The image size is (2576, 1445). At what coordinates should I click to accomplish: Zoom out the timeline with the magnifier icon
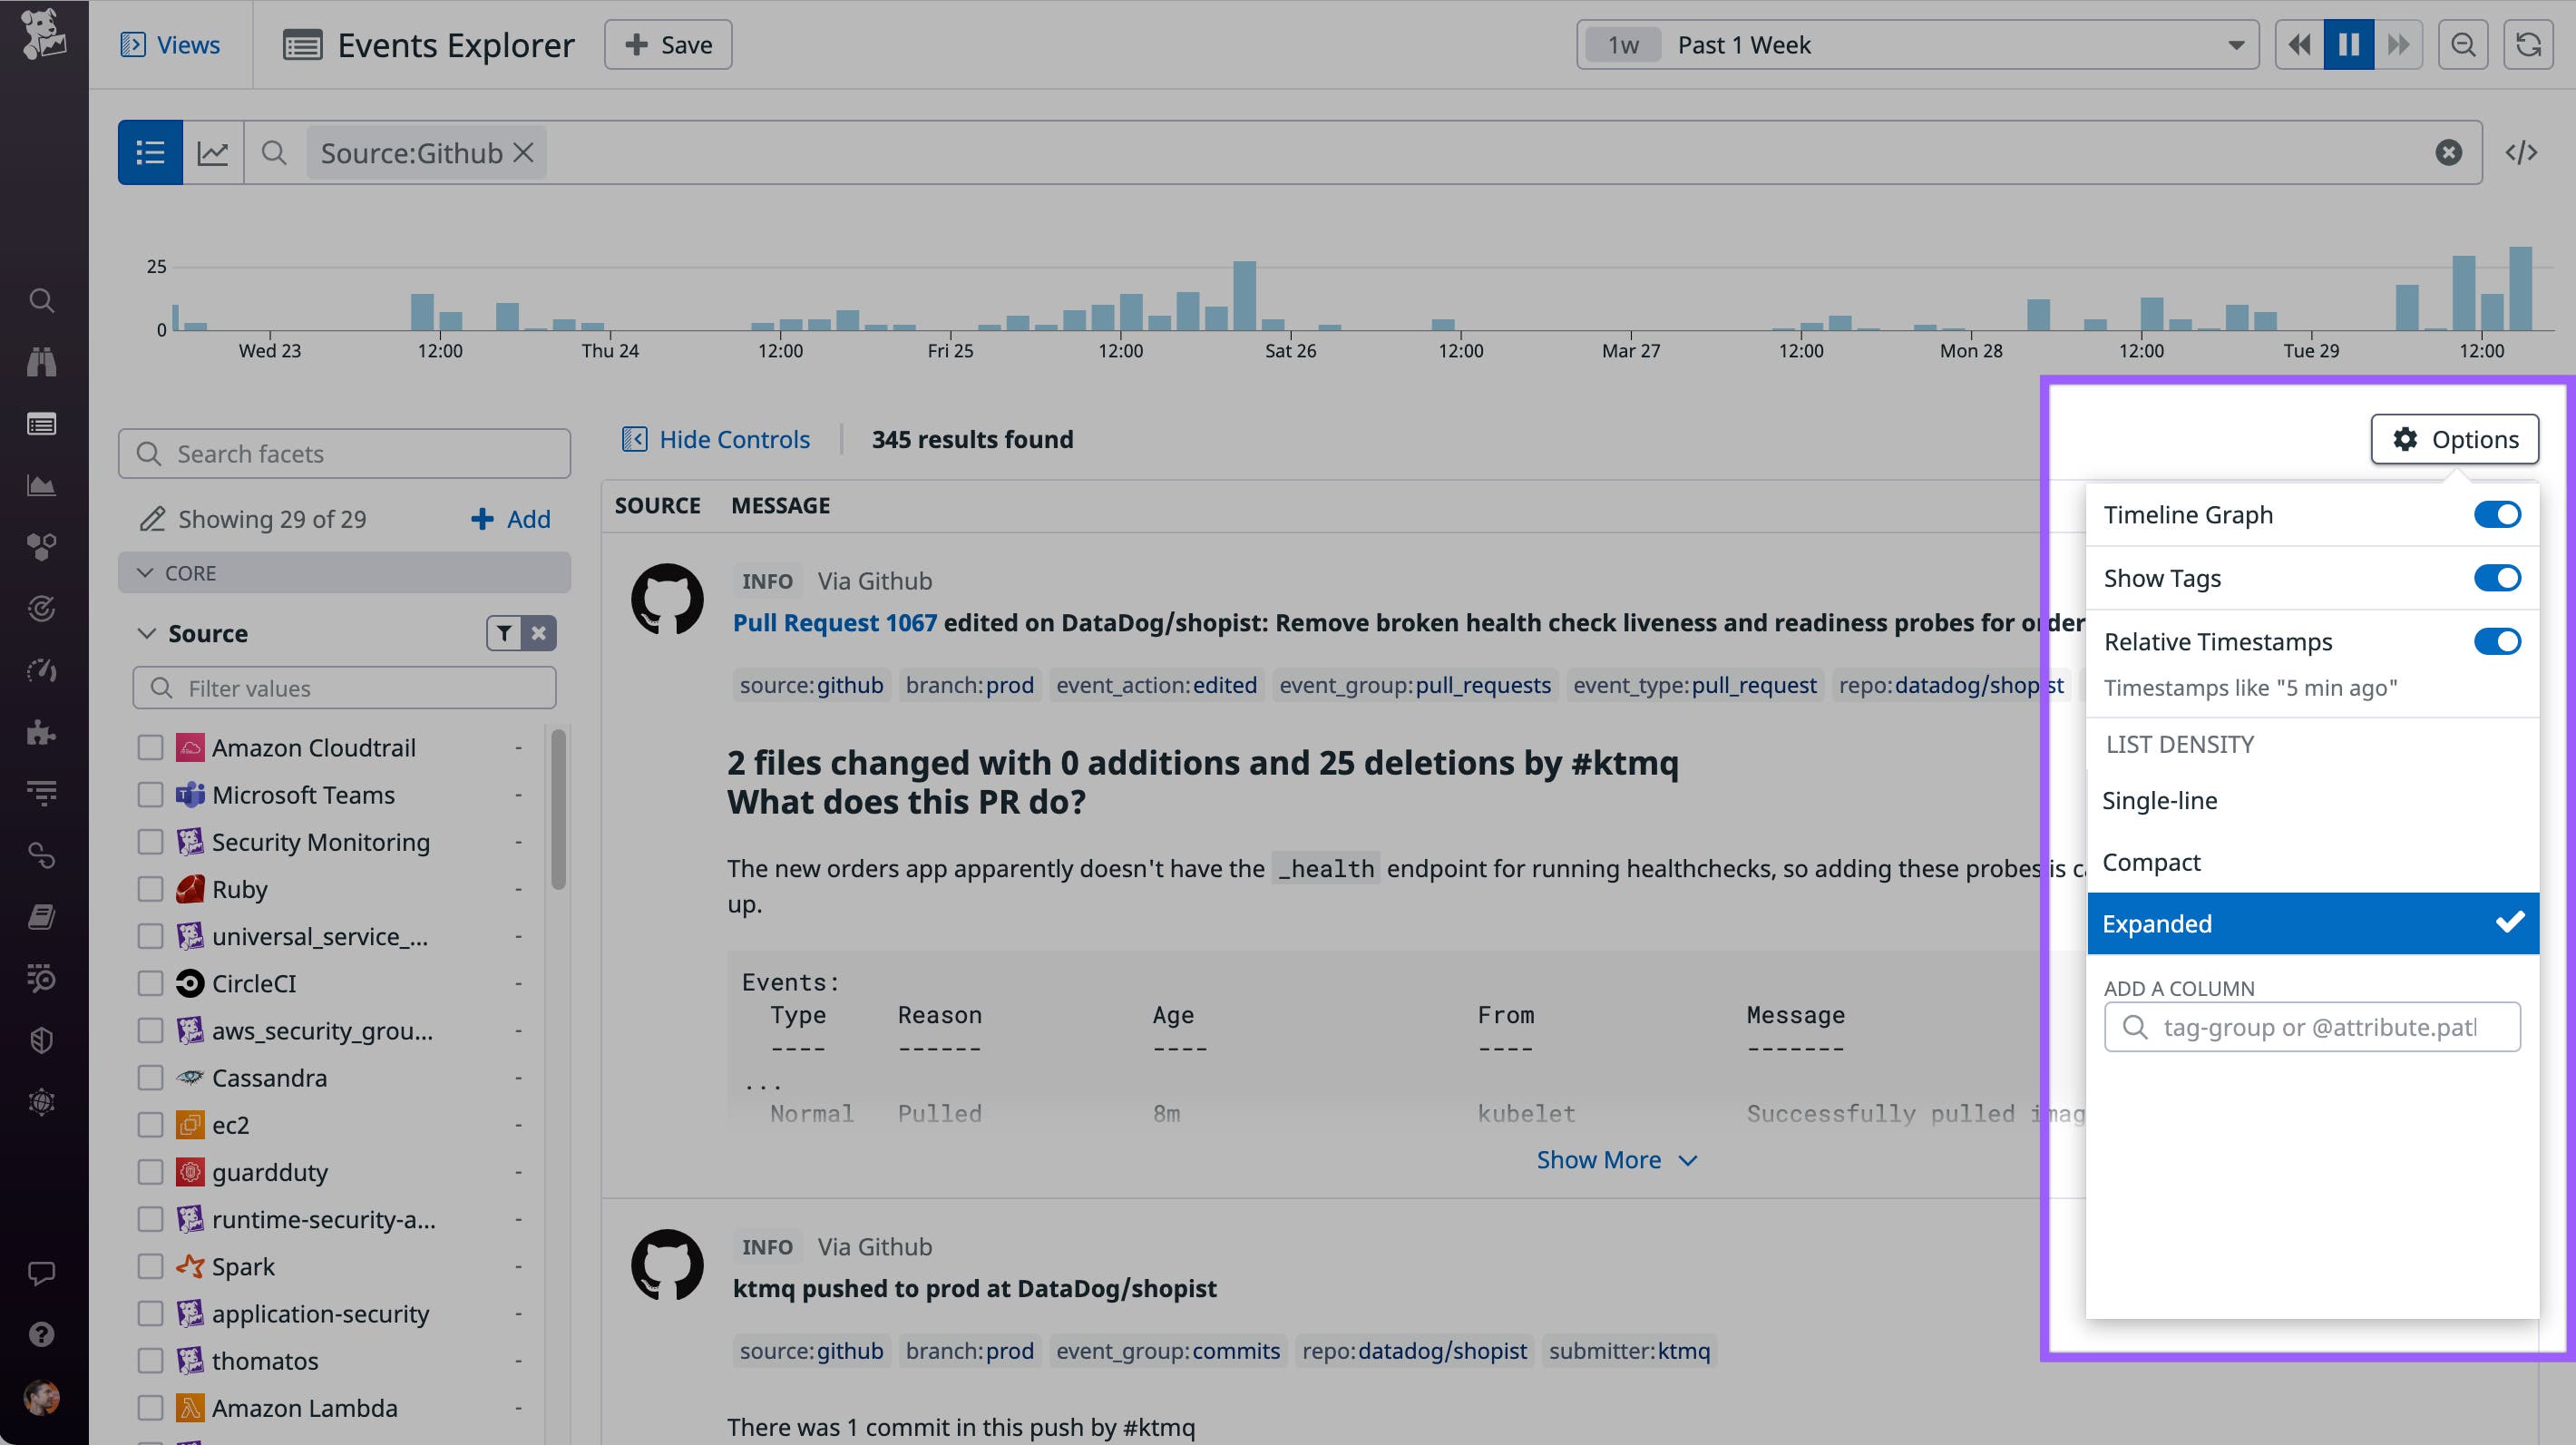coord(2463,44)
